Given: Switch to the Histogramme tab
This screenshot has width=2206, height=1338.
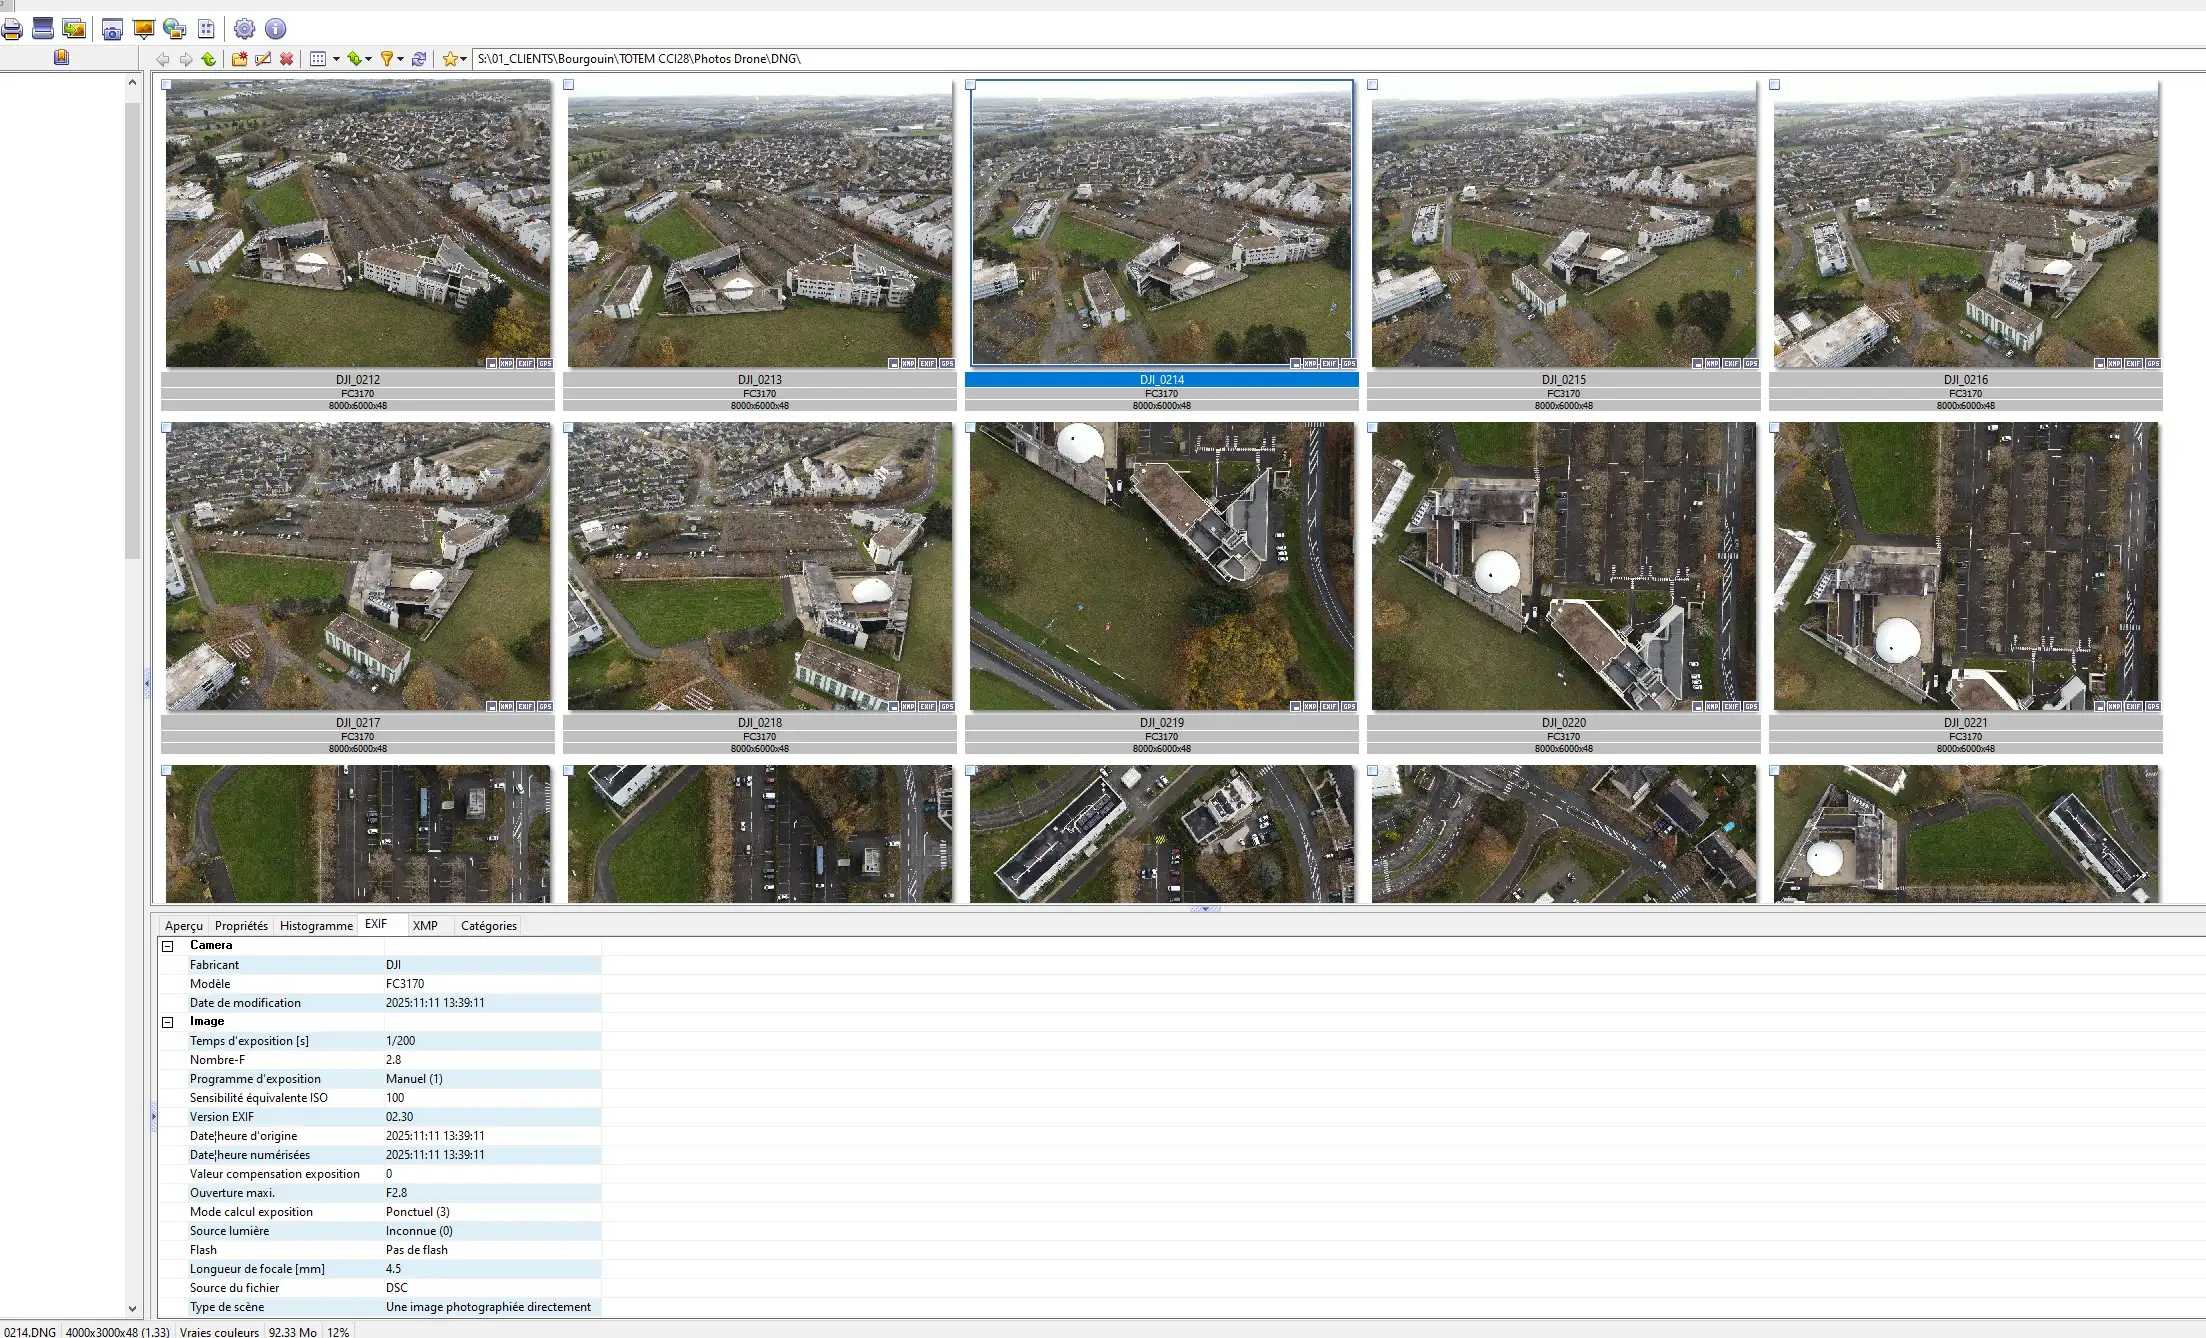Looking at the screenshot, I should click(x=316, y=926).
